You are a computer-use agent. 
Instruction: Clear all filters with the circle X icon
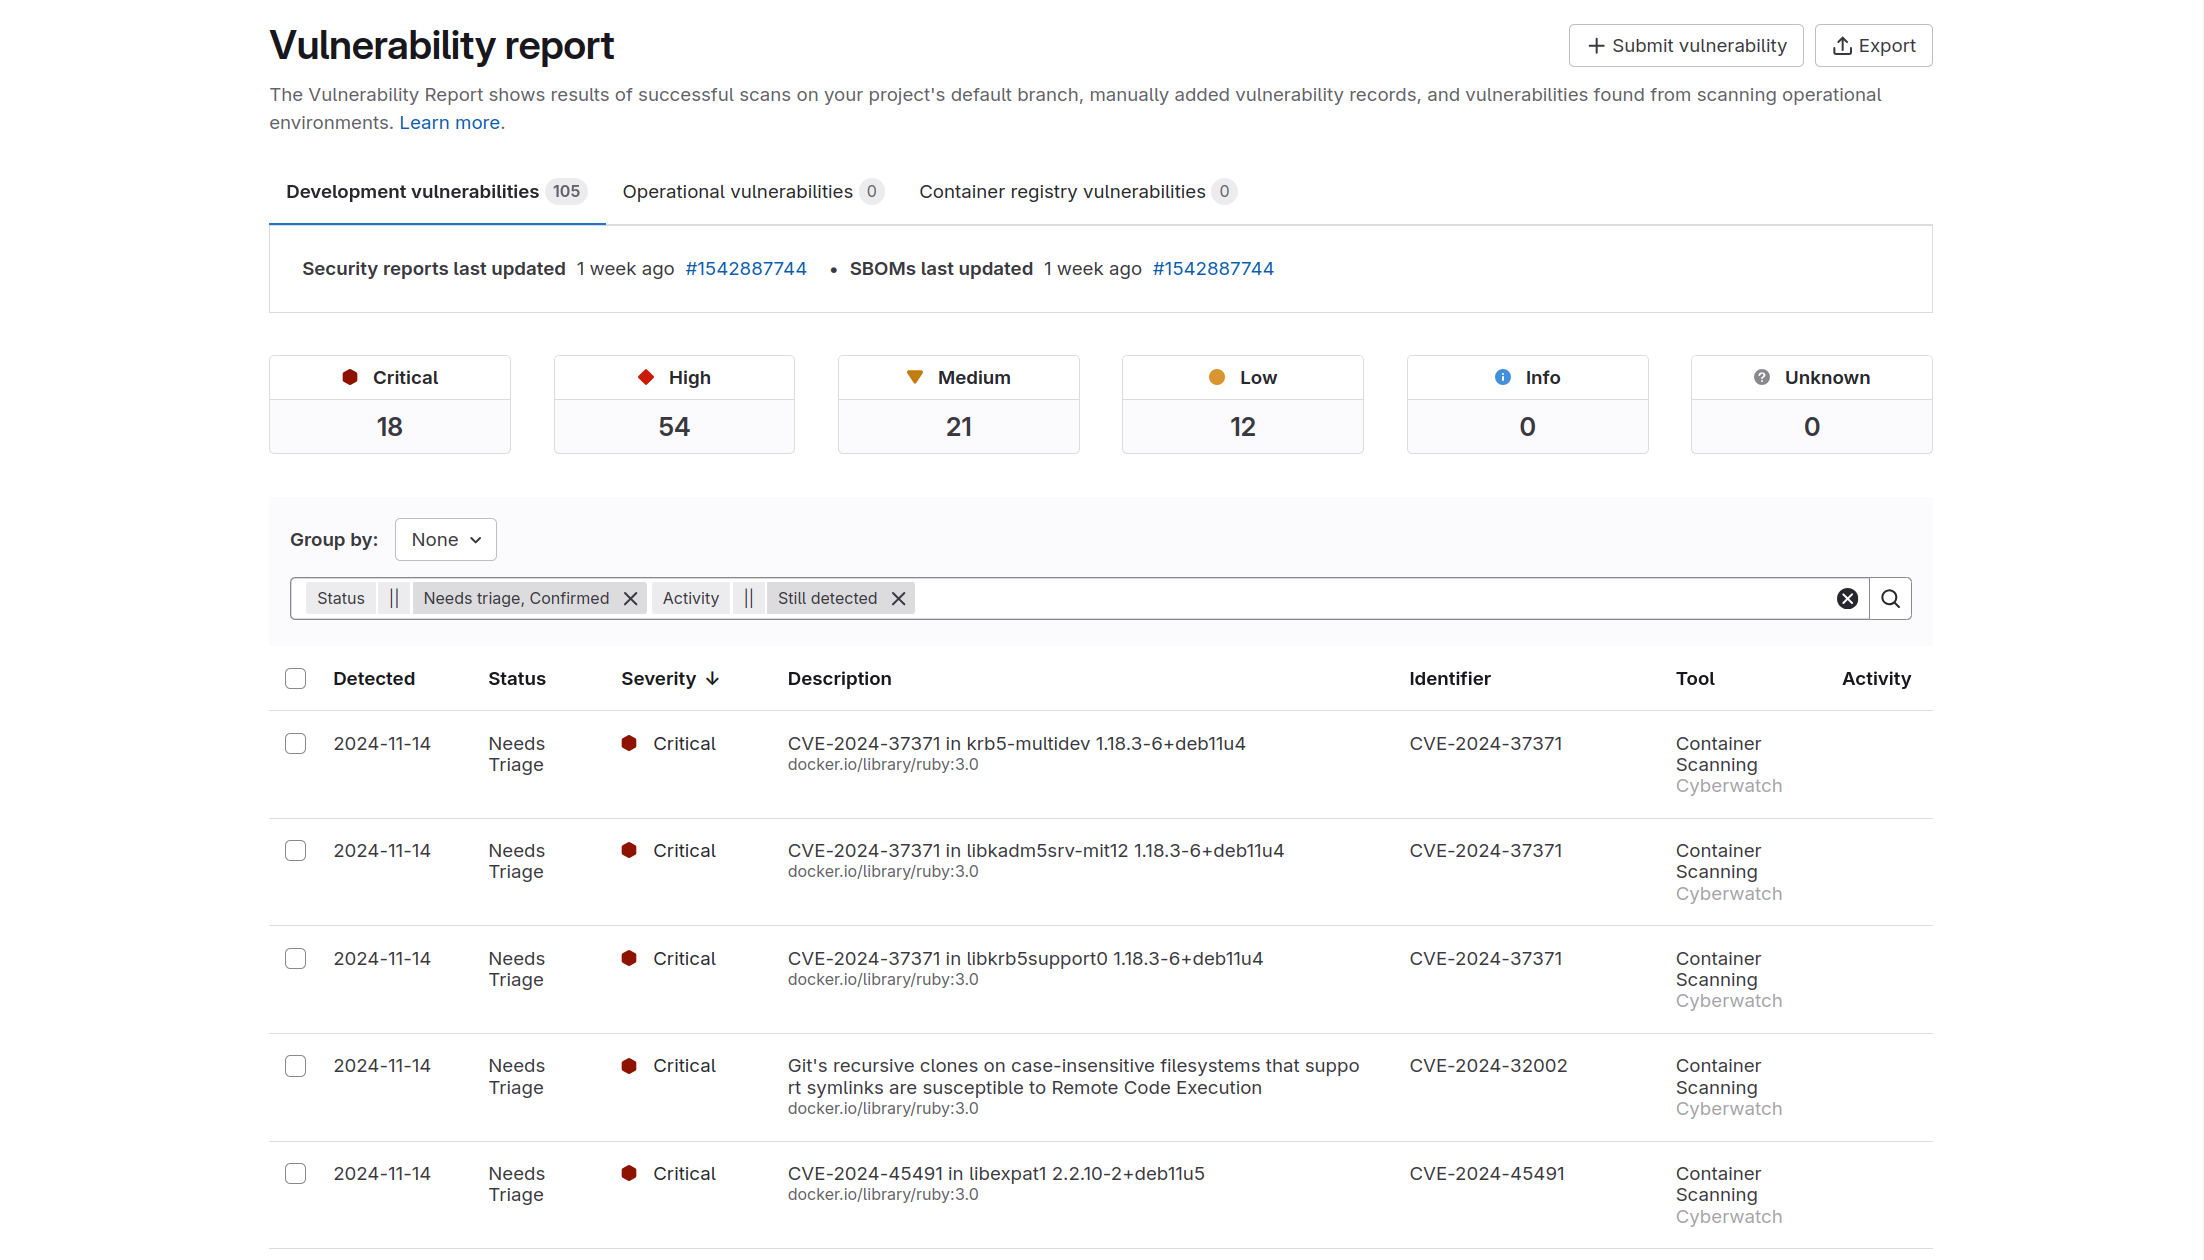click(1847, 599)
